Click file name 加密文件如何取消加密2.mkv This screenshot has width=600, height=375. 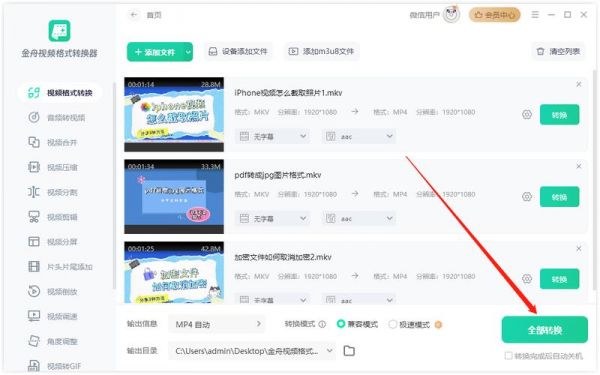tap(283, 257)
